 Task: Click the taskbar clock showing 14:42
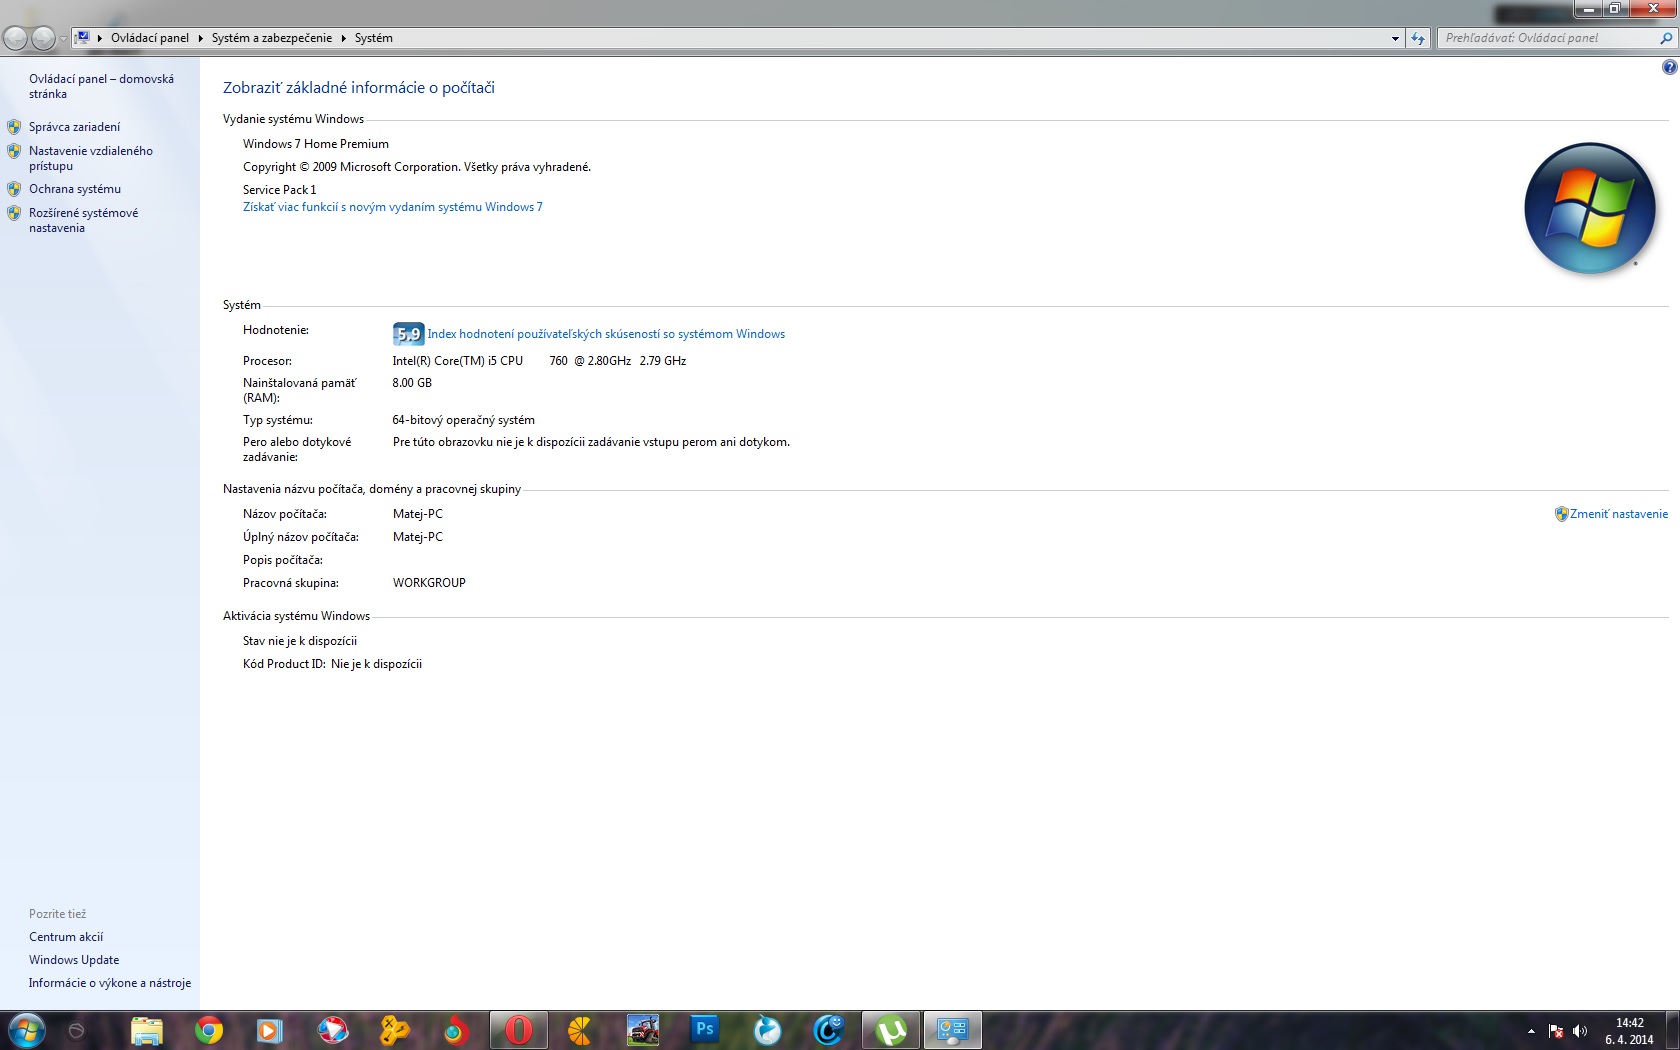[1629, 1031]
